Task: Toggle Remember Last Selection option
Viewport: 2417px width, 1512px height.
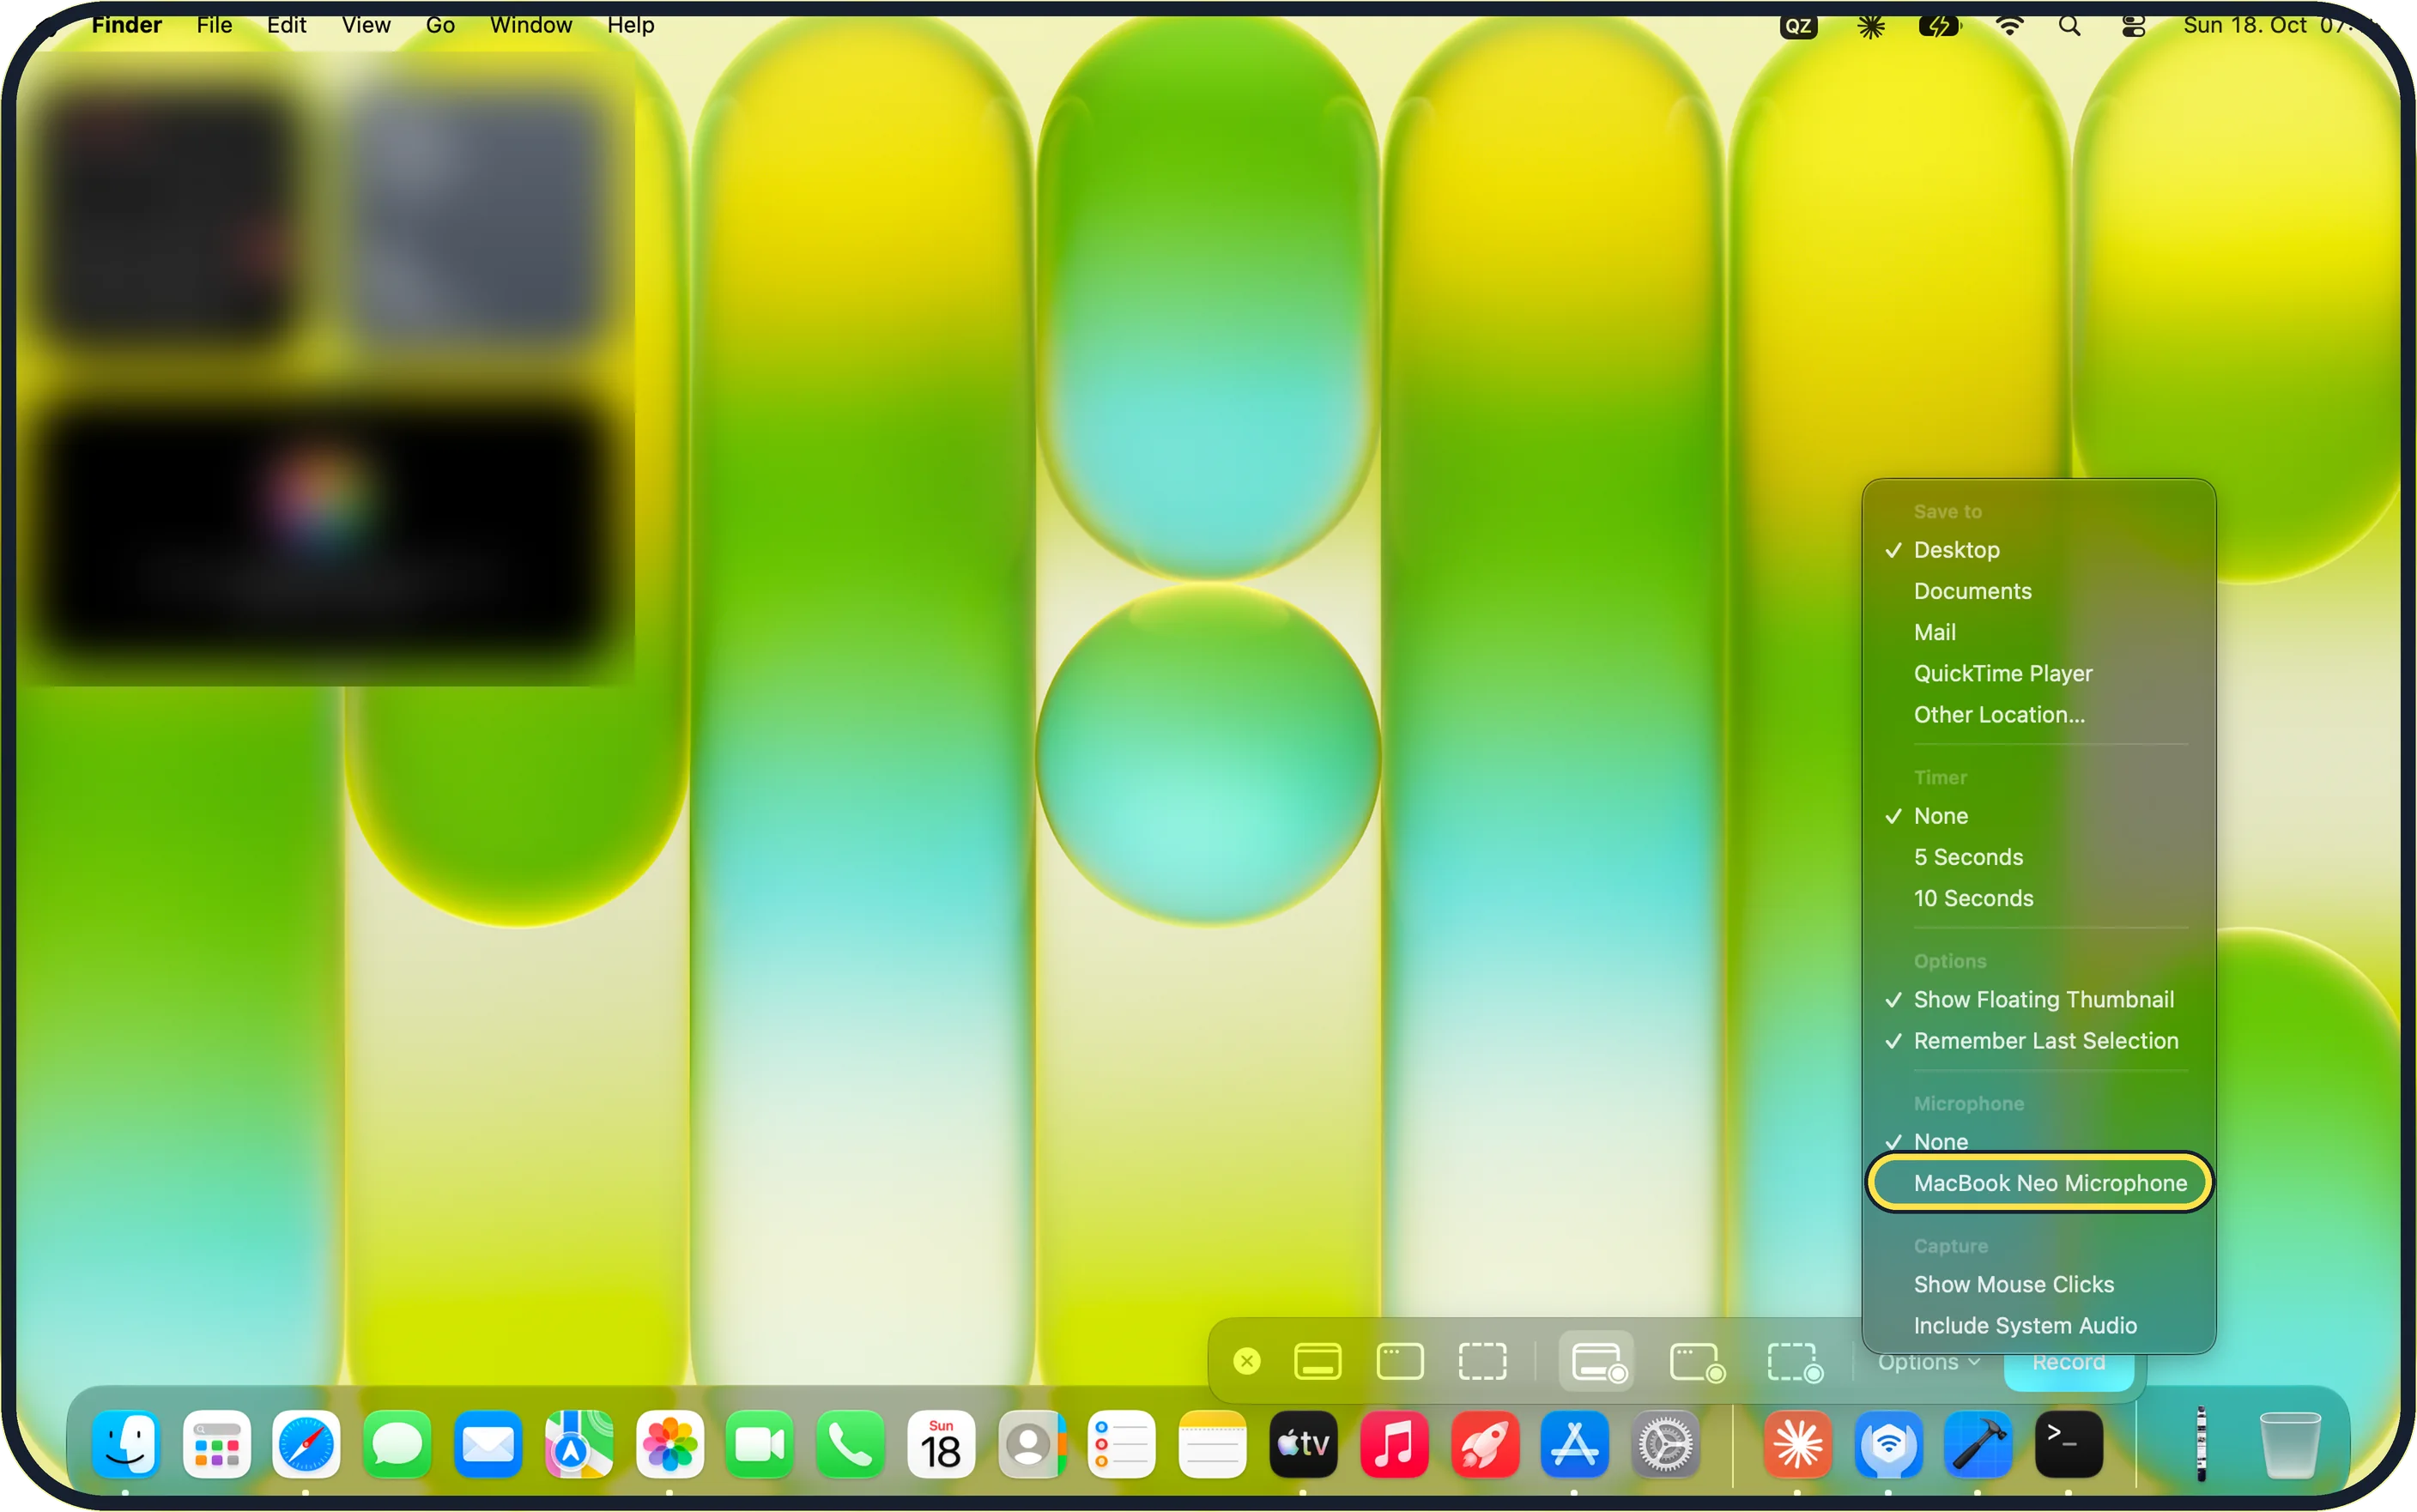Action: (2038, 1040)
